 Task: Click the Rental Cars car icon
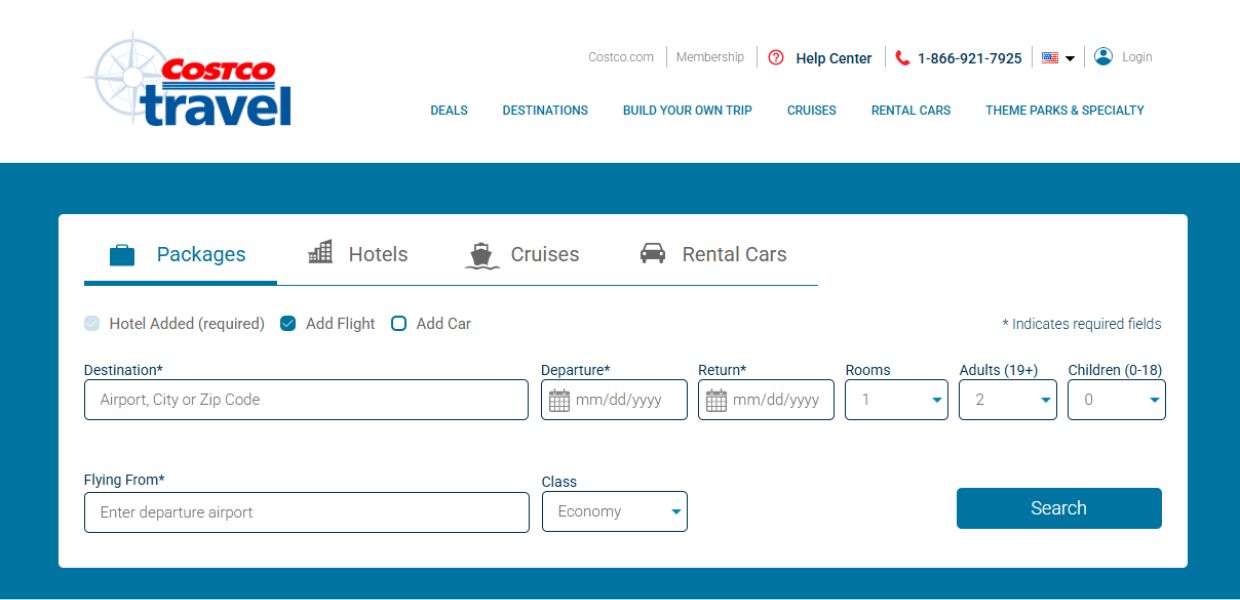pyautogui.click(x=653, y=254)
